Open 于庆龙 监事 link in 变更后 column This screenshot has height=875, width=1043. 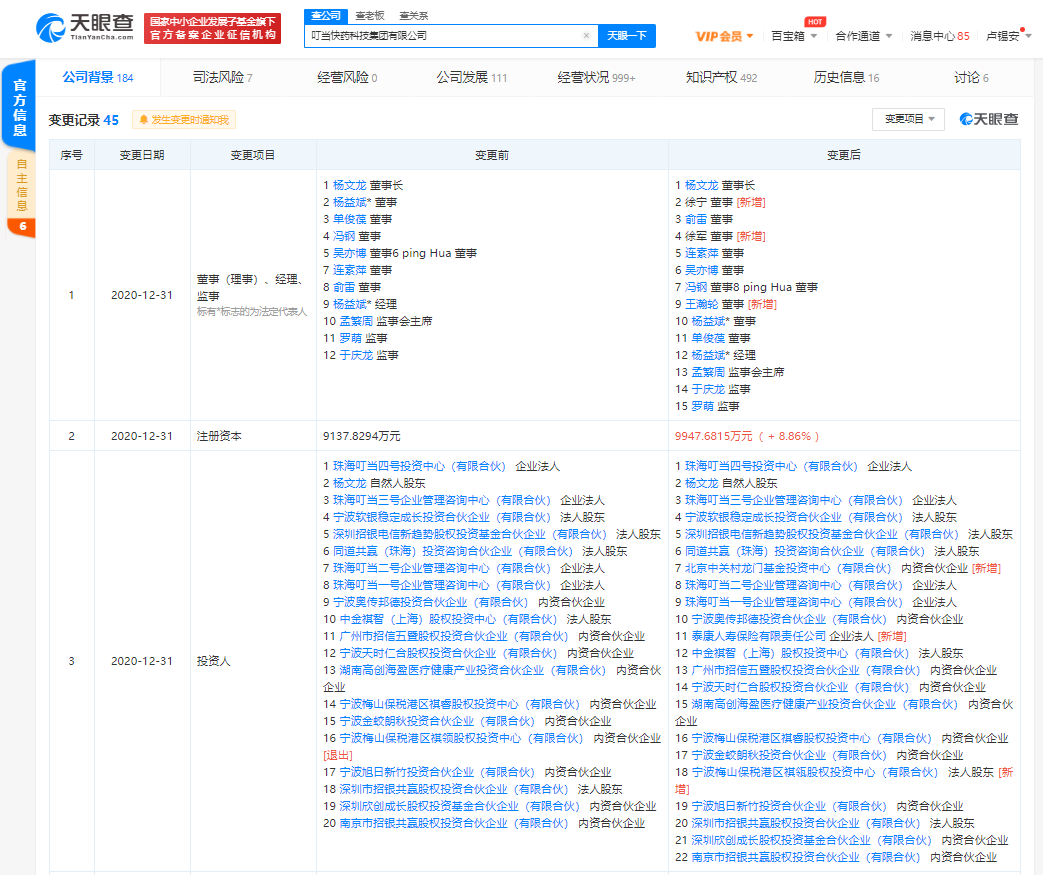click(708, 389)
